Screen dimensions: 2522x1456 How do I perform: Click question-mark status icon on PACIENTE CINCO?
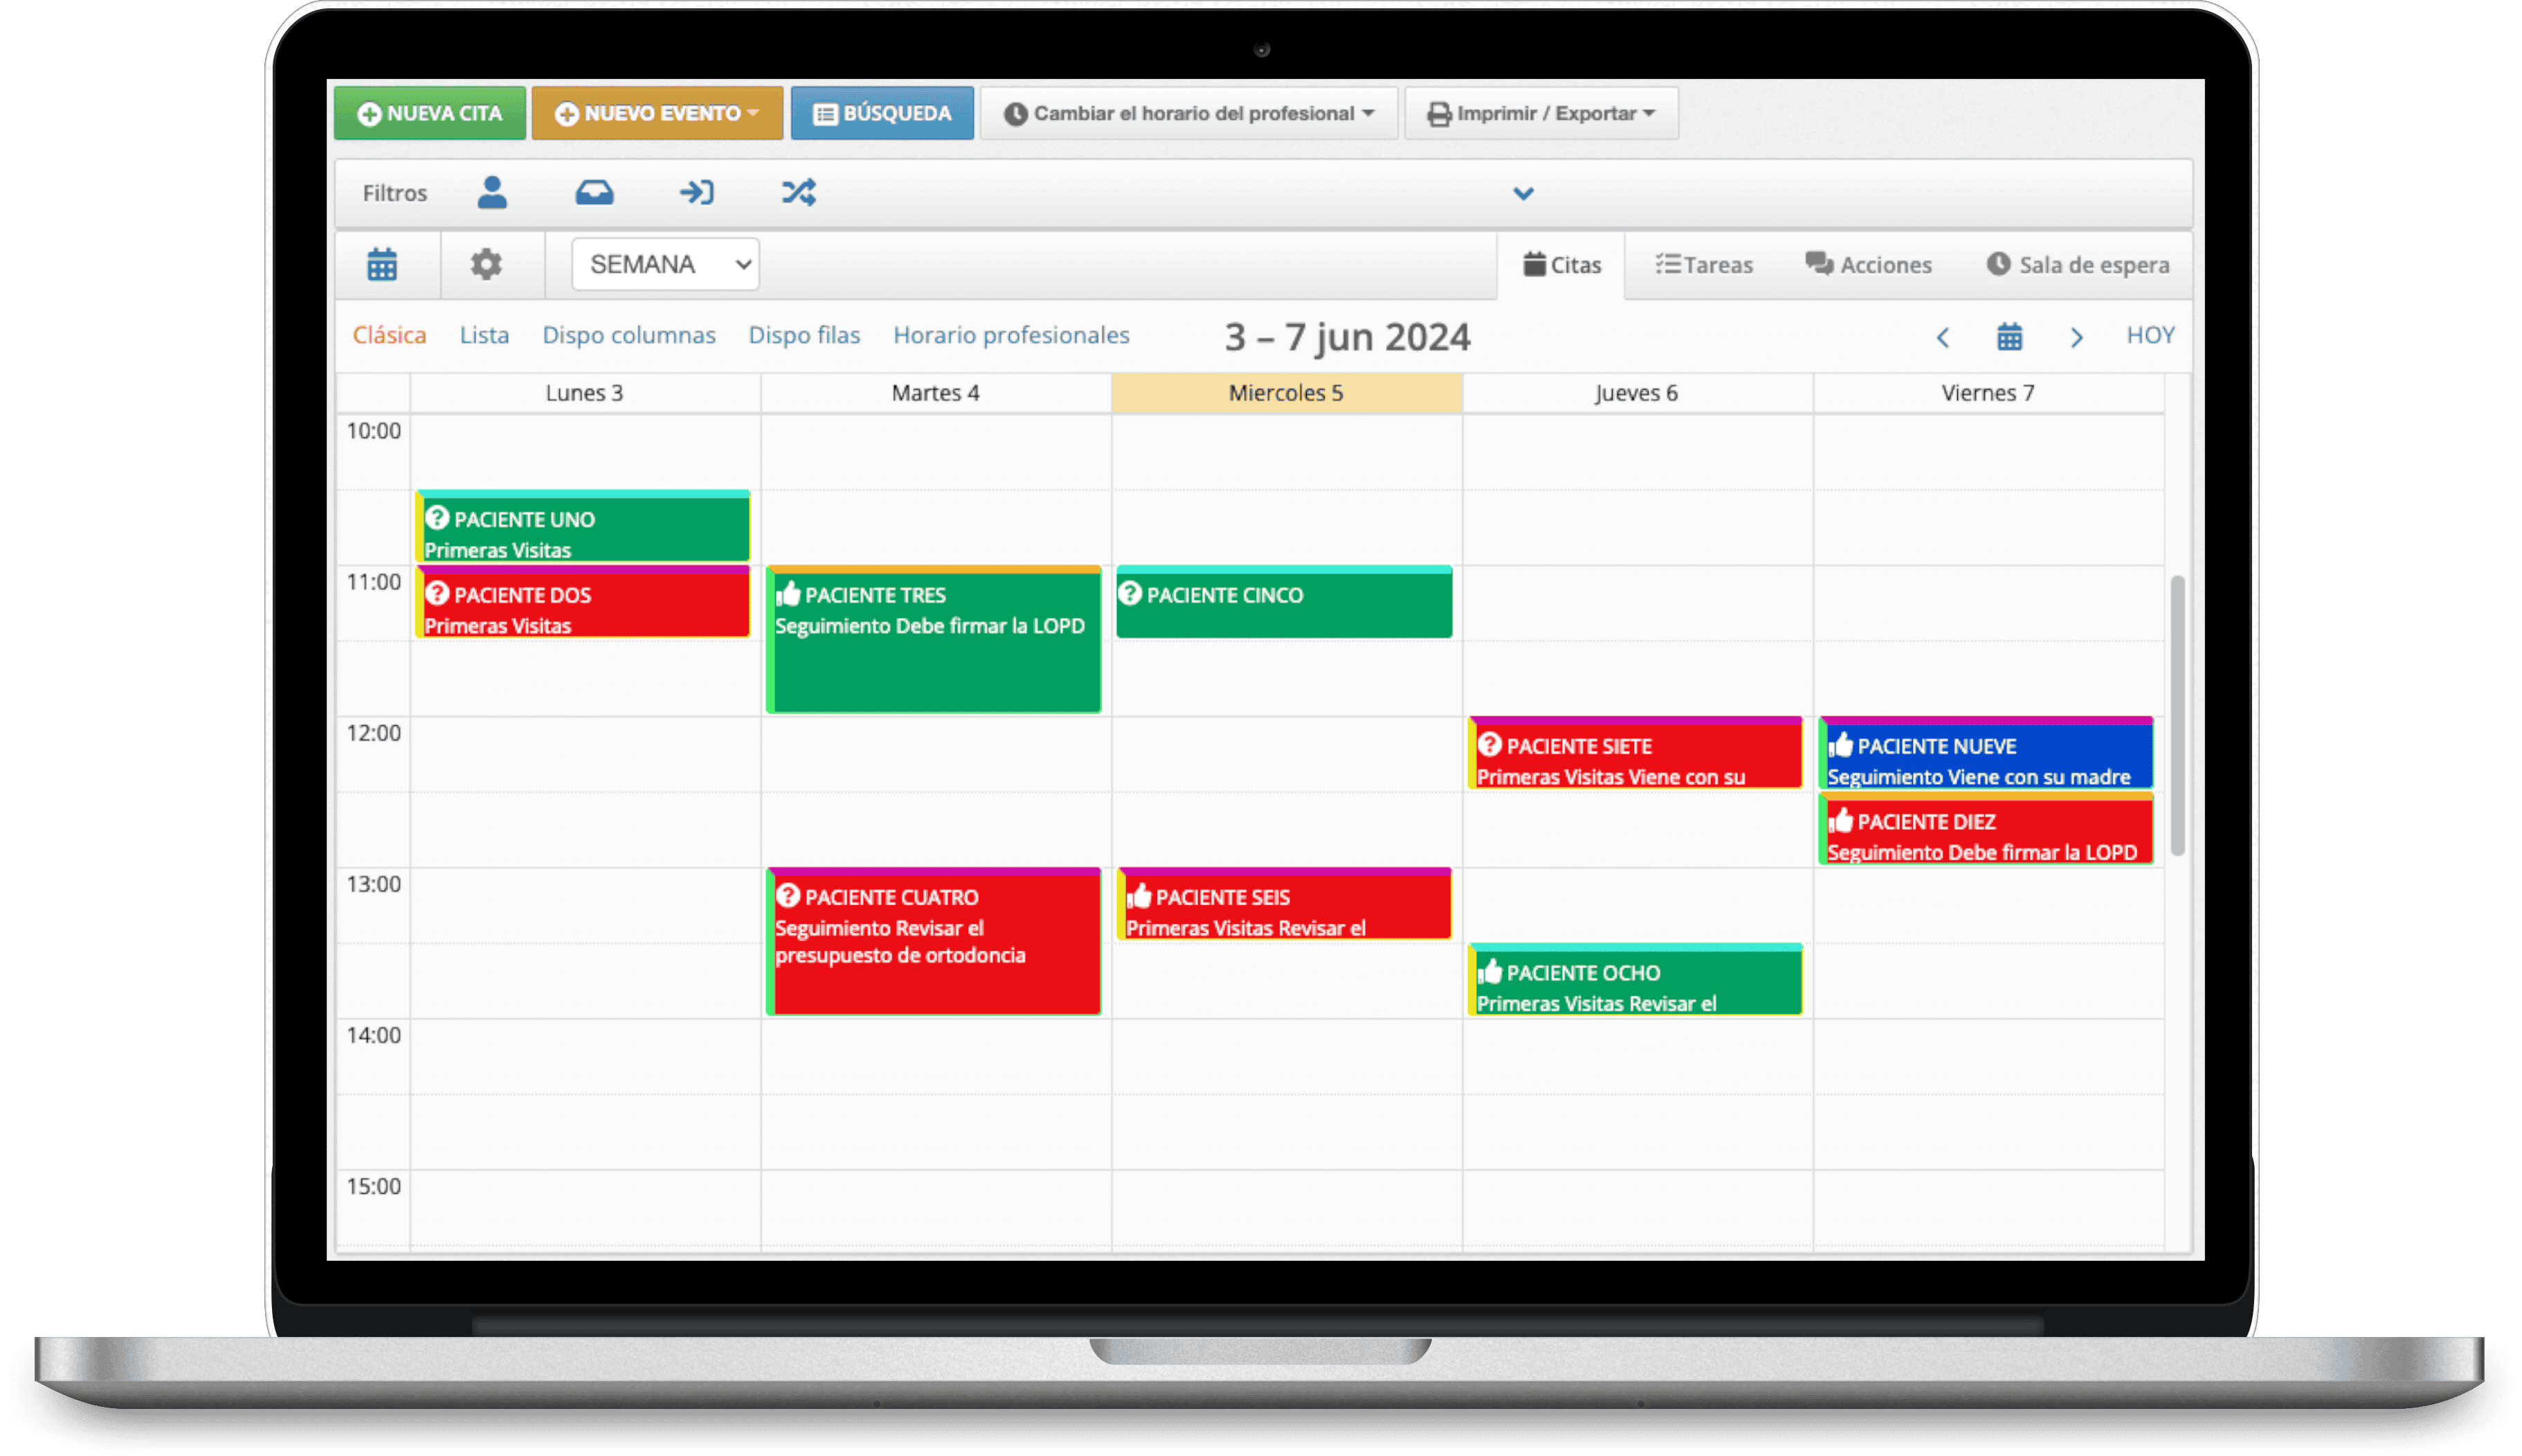1130,594
